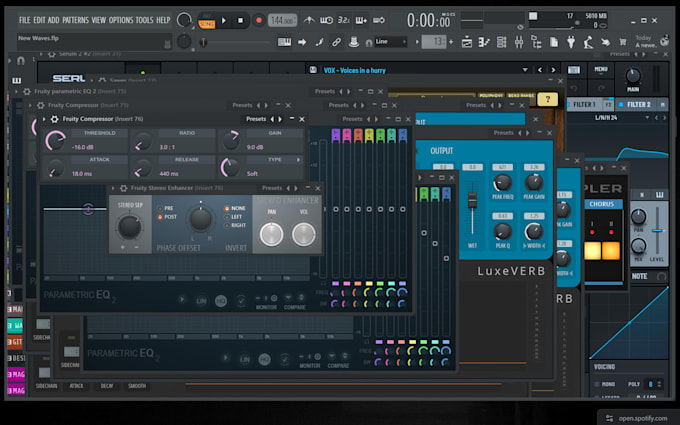Click MENU button in Serum window
This screenshot has height=425, width=680.
pyautogui.click(x=601, y=69)
